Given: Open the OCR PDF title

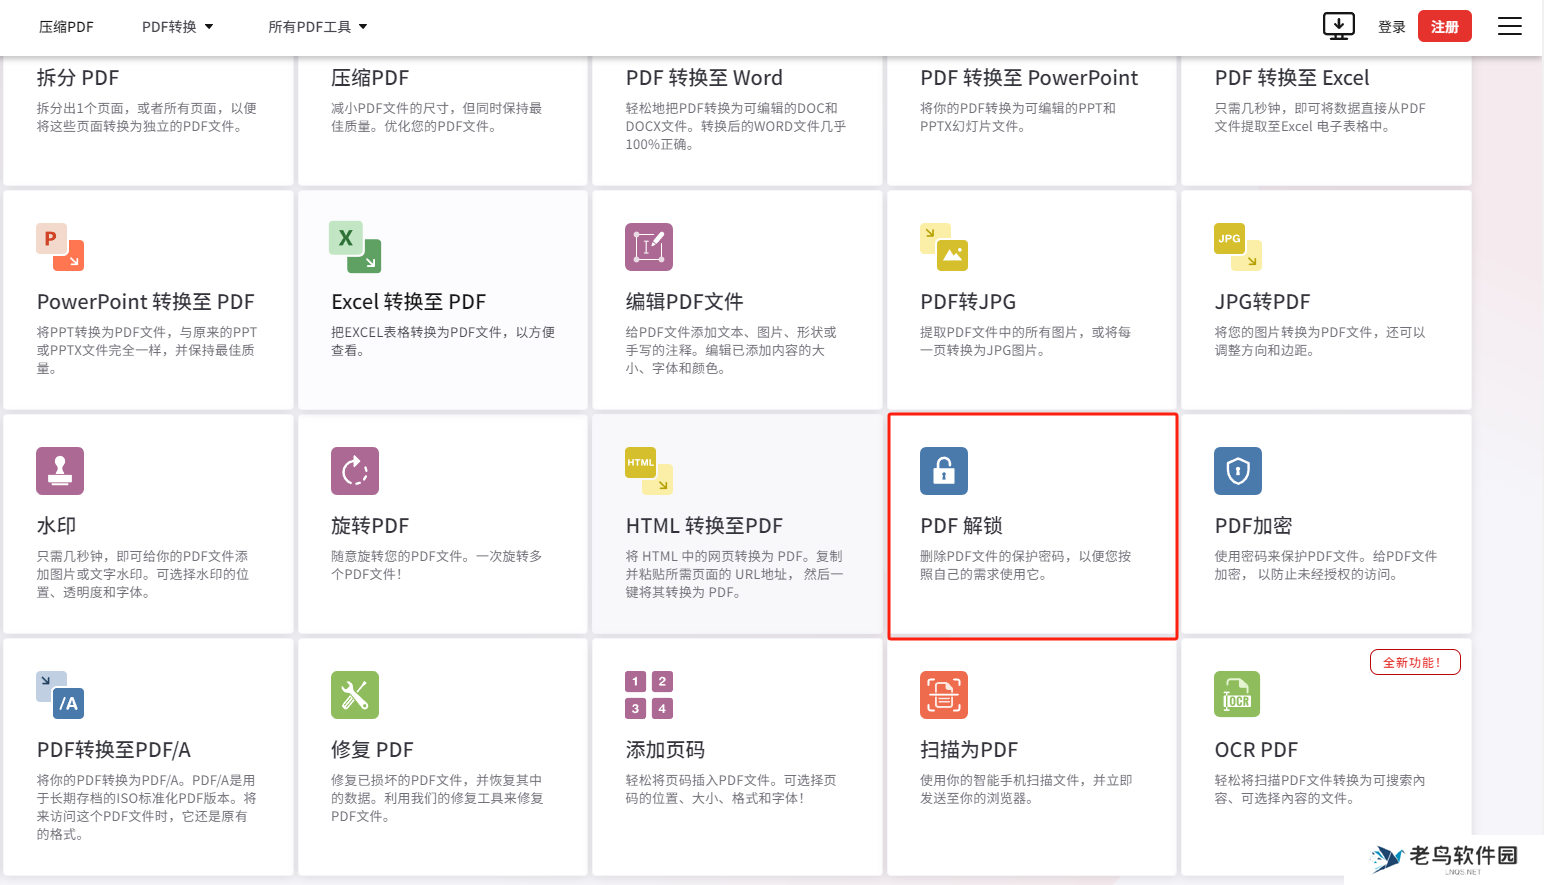Looking at the screenshot, I should [1256, 750].
